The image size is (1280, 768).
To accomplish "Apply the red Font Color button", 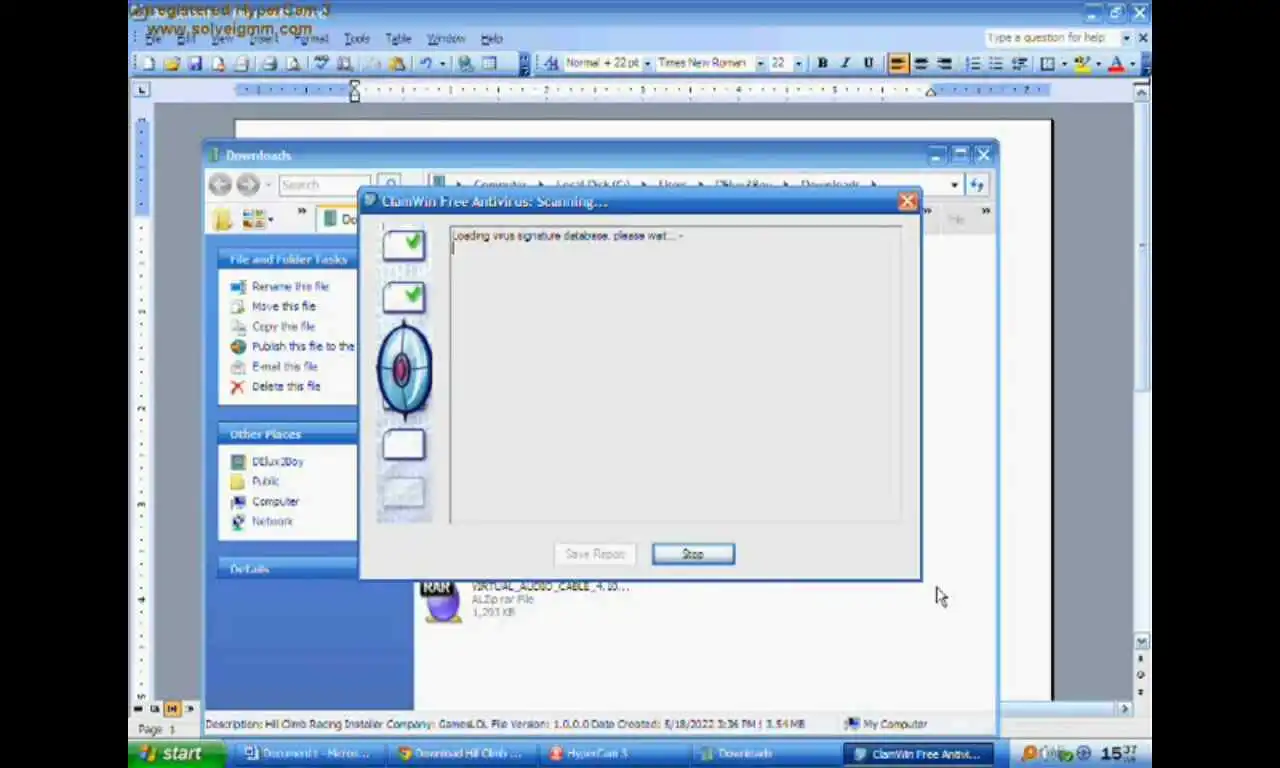I will pyautogui.click(x=1117, y=63).
